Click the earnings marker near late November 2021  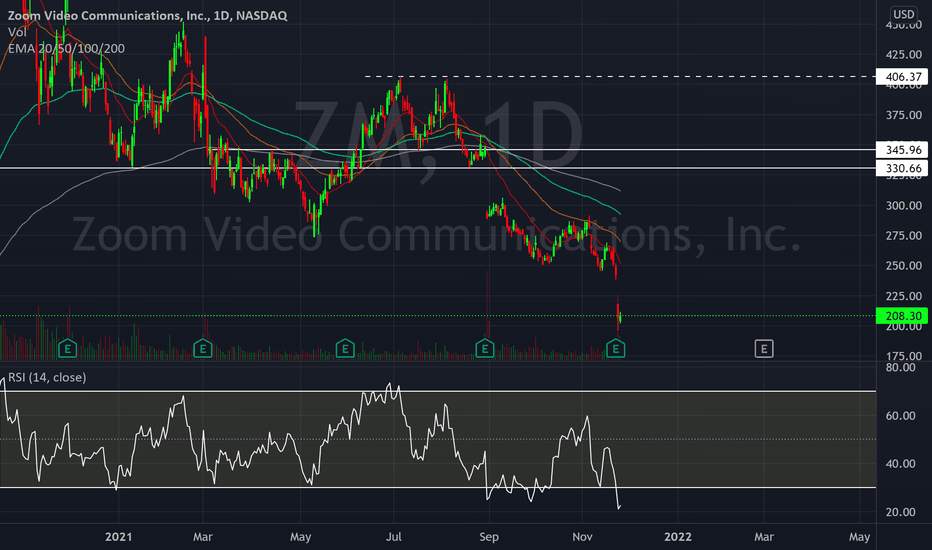[x=615, y=348]
